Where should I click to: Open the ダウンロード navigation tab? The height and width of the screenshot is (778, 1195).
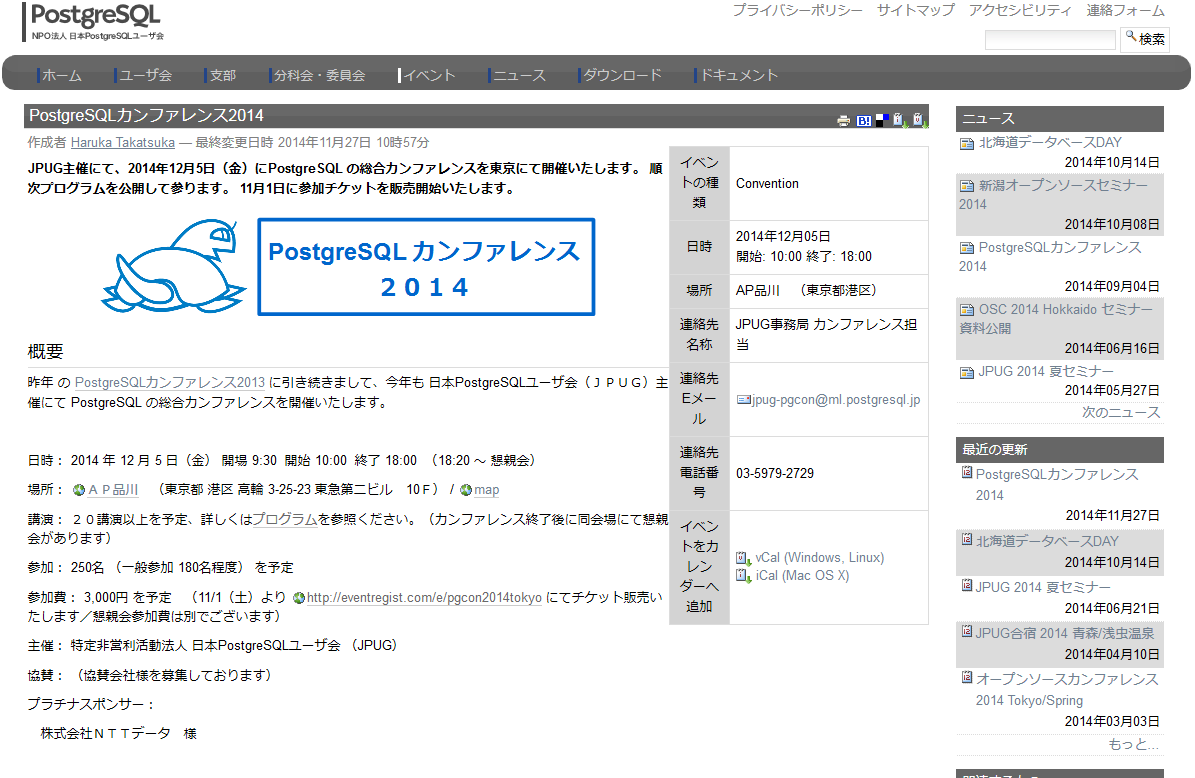click(620, 75)
